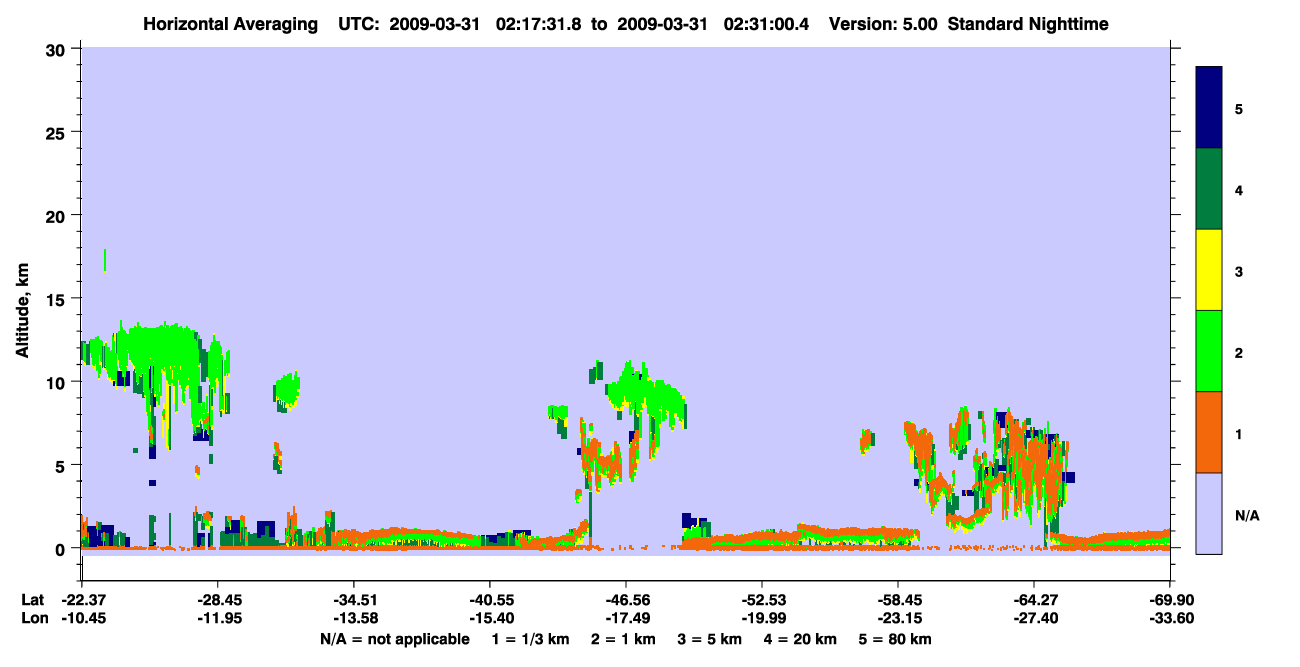Click the longitude value -27.40
Viewport: 1300px width, 667px height.
click(1033, 618)
